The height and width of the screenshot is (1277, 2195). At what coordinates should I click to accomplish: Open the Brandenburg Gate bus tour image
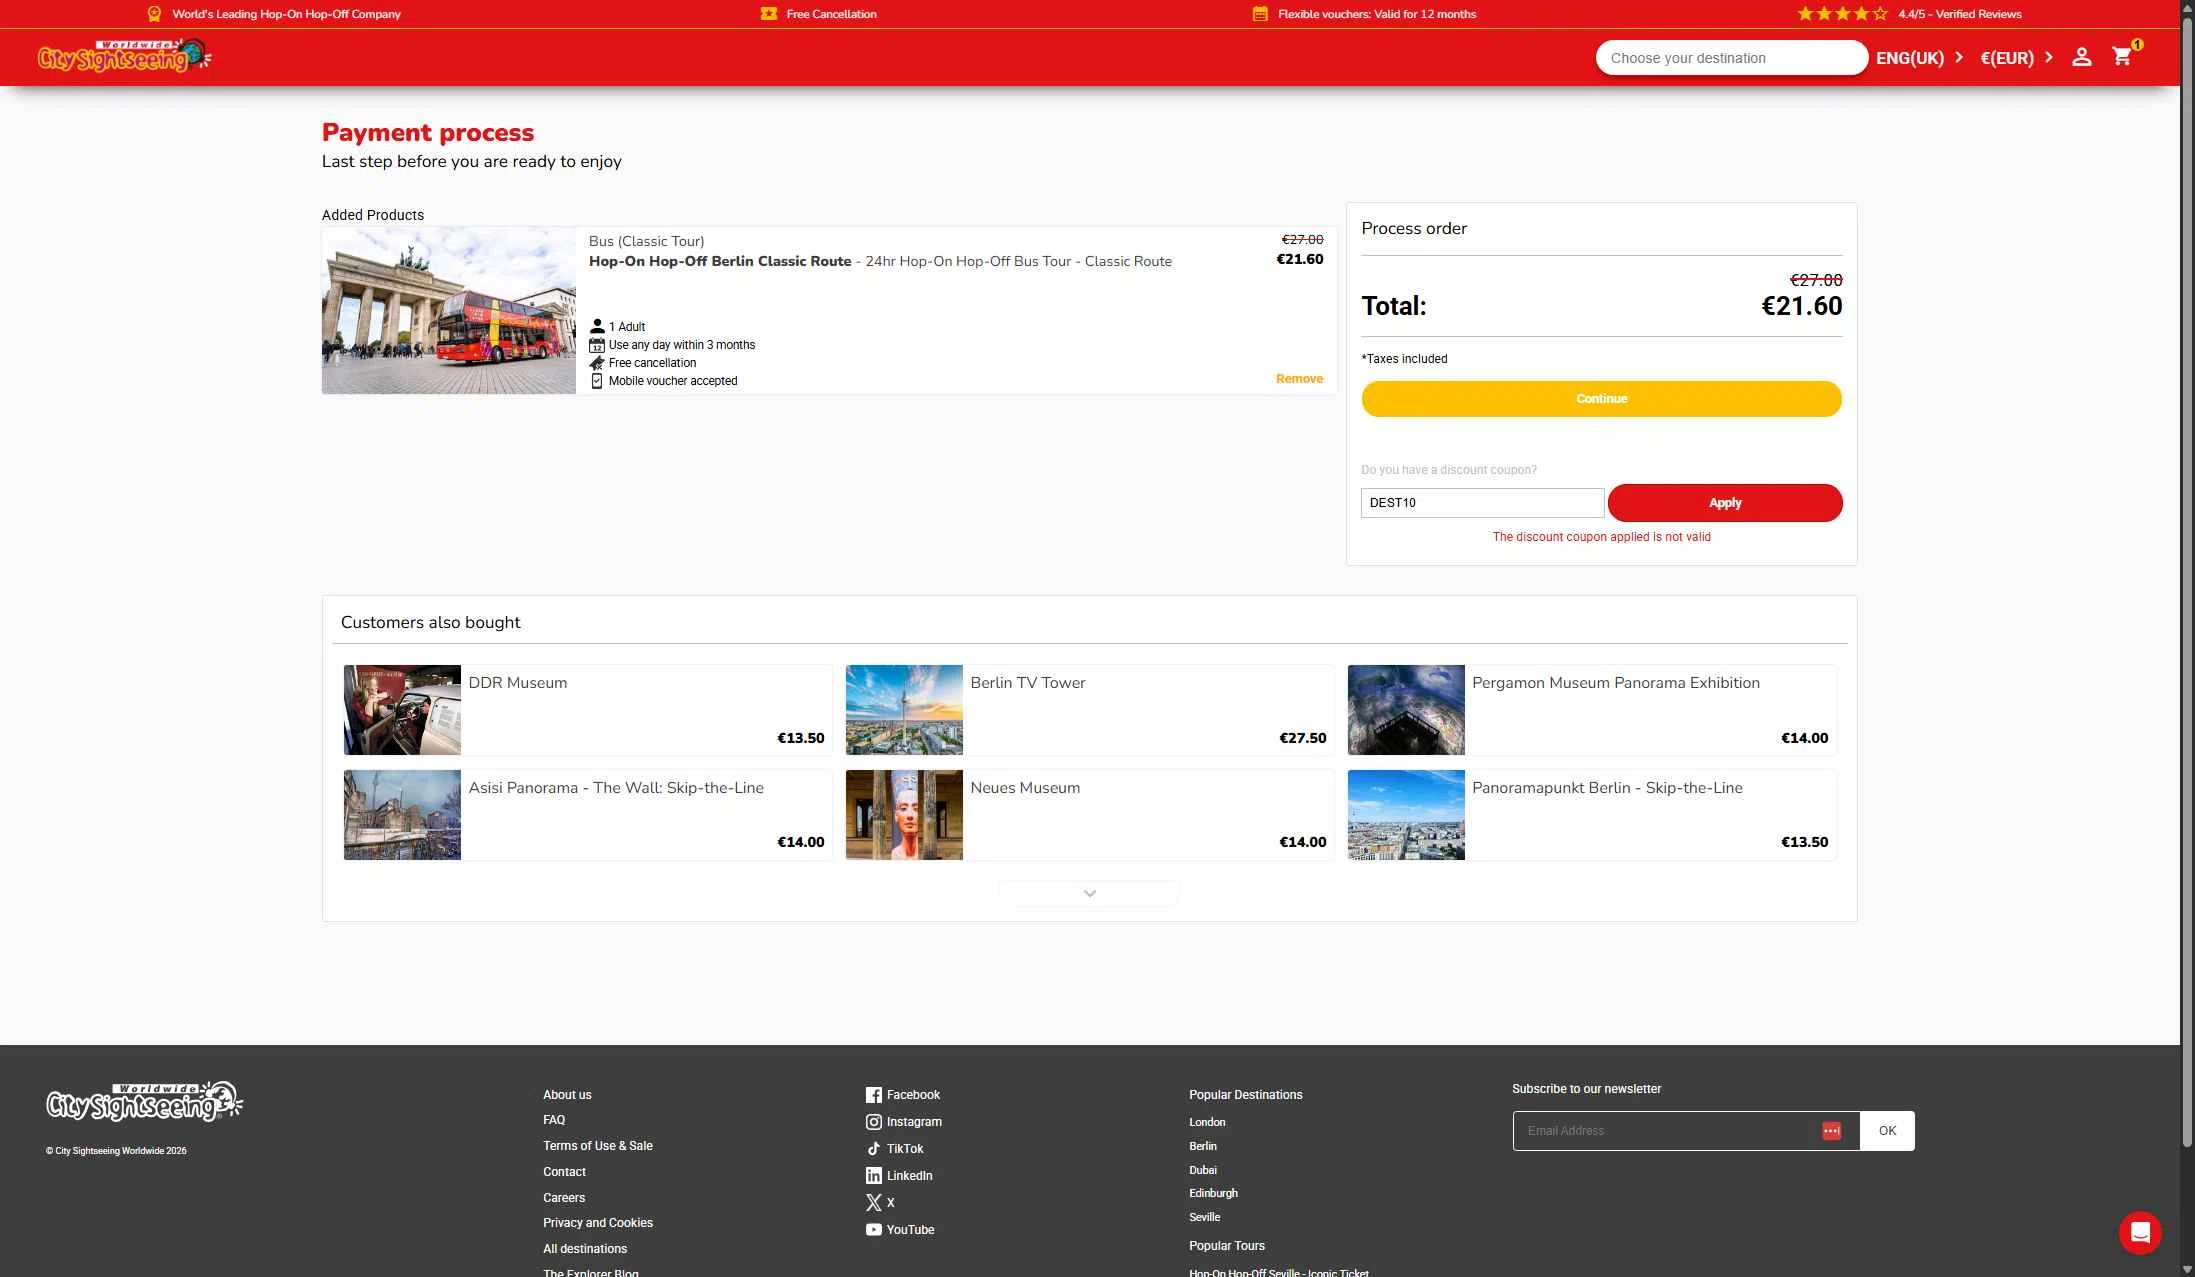click(449, 310)
